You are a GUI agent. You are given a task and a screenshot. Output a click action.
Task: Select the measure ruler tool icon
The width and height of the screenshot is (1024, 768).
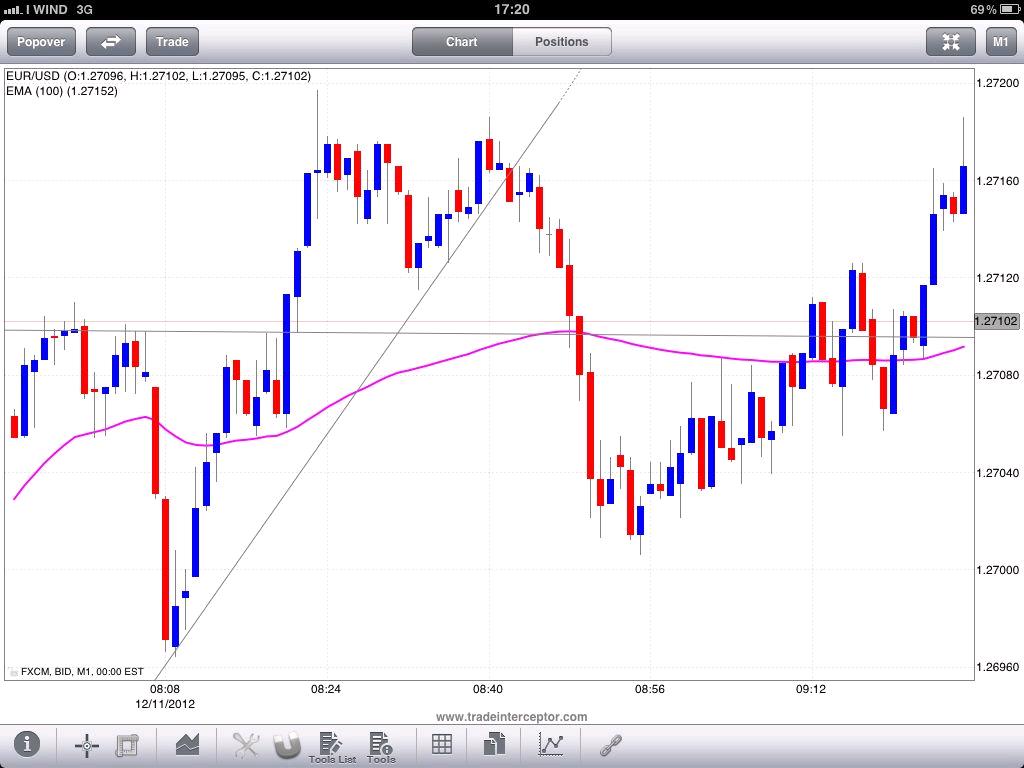127,745
